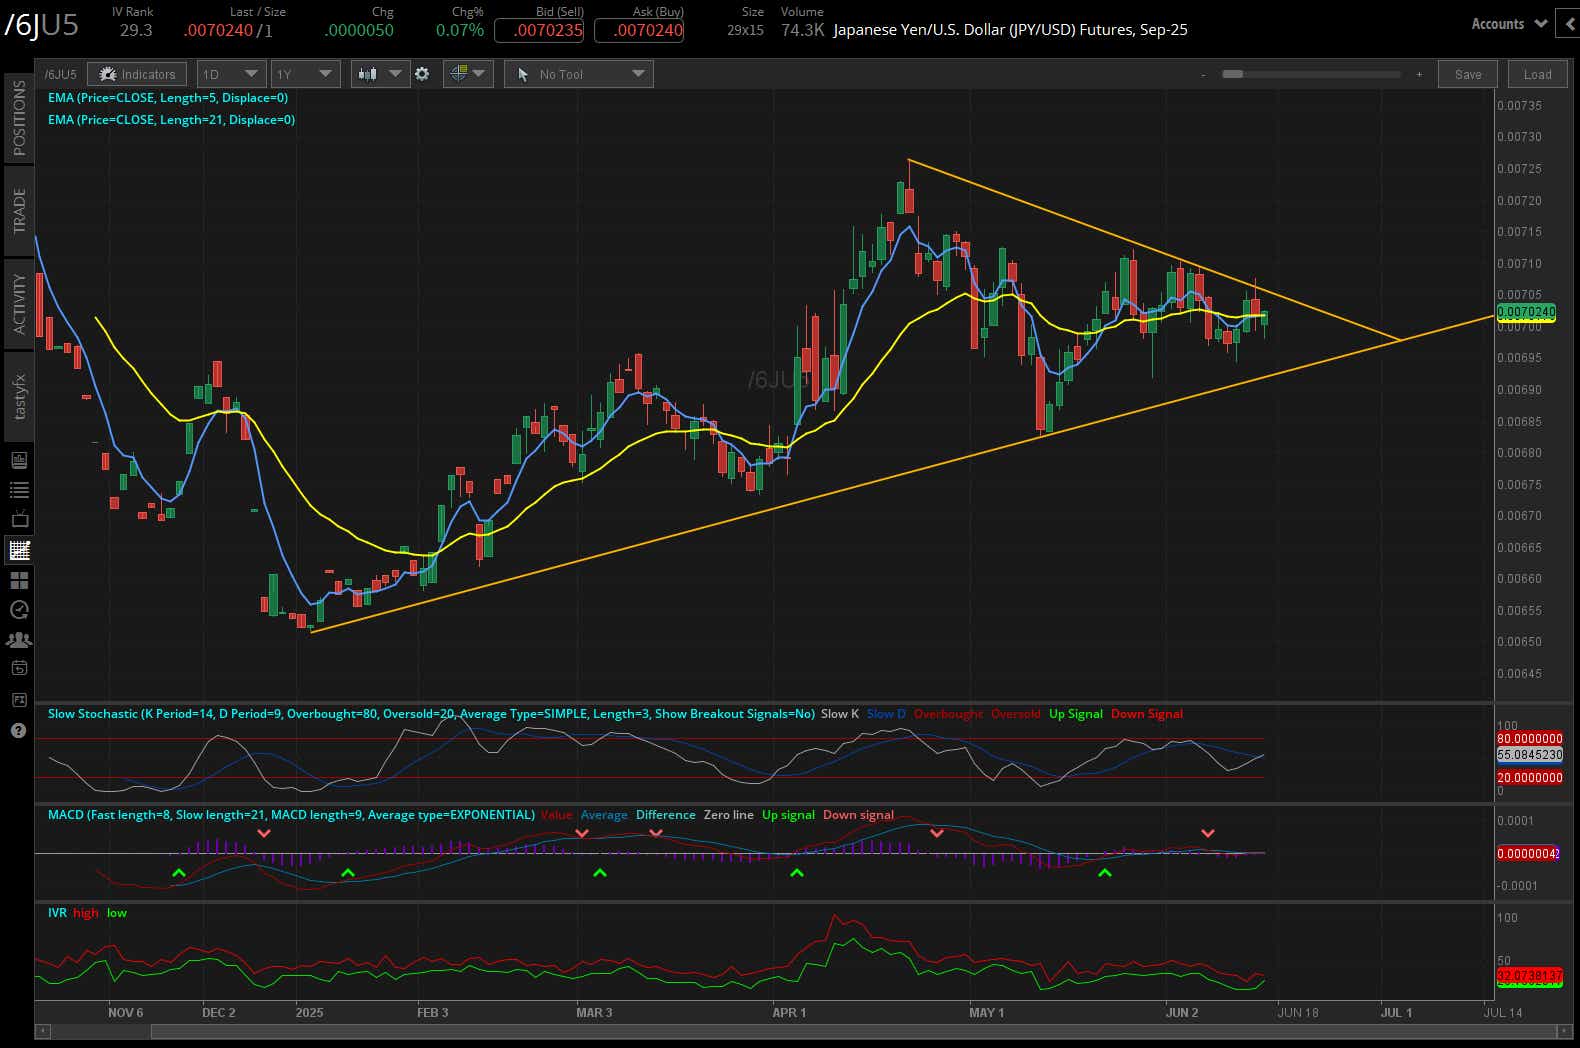Open the help question mark icon
This screenshot has height=1048, width=1580.
(19, 731)
